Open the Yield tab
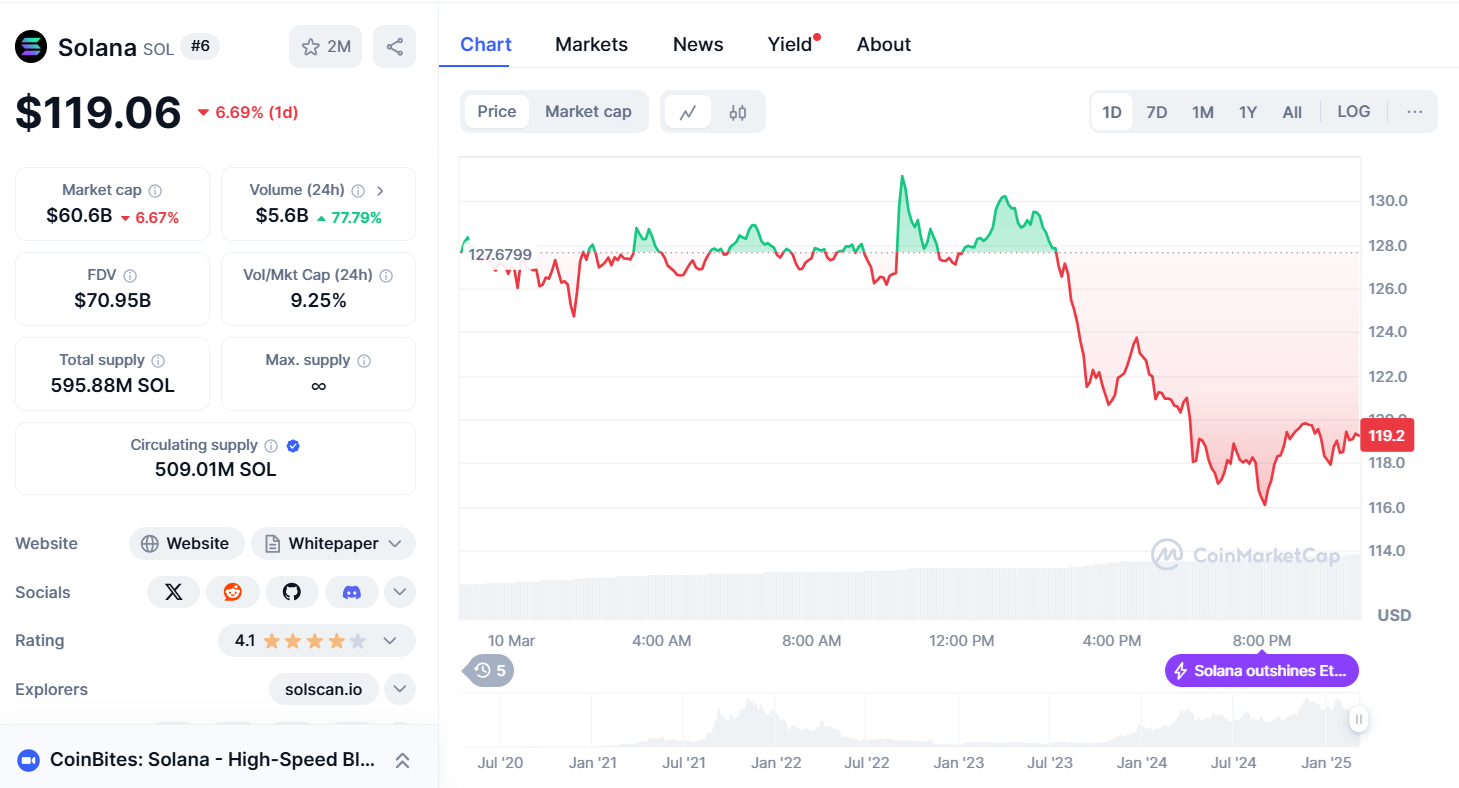1459x788 pixels. click(x=790, y=44)
